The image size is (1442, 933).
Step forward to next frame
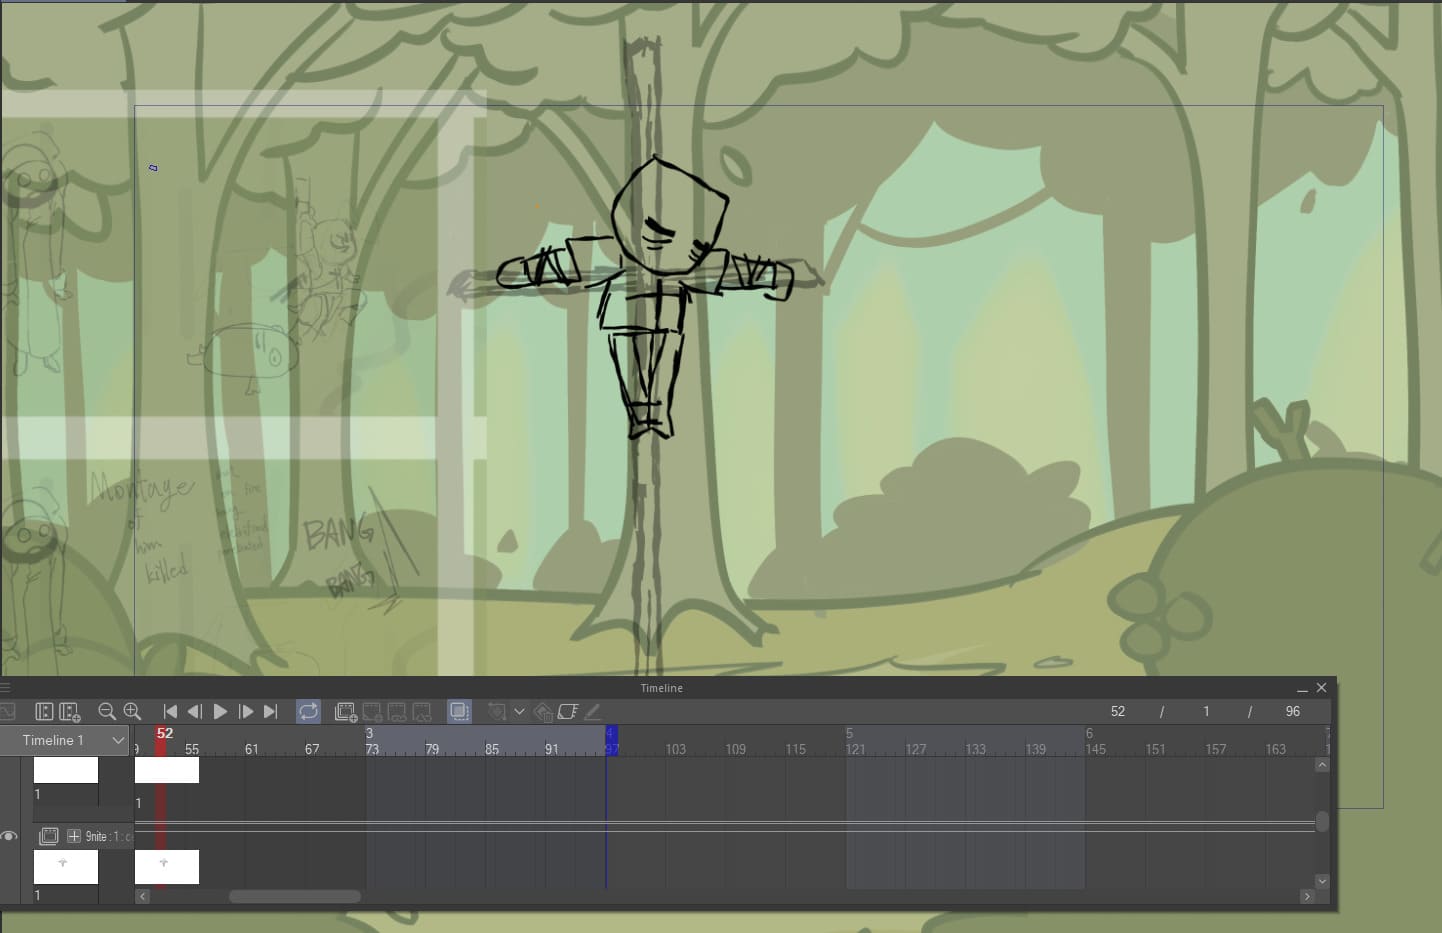(x=245, y=711)
